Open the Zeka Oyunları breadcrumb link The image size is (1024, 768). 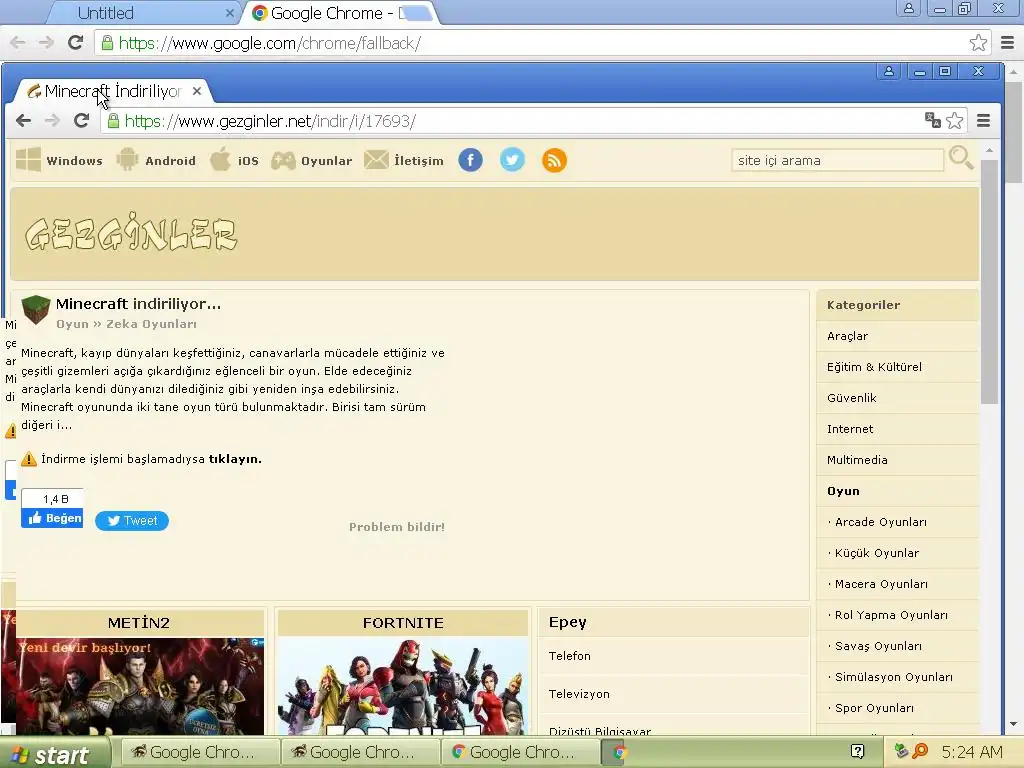pos(152,324)
